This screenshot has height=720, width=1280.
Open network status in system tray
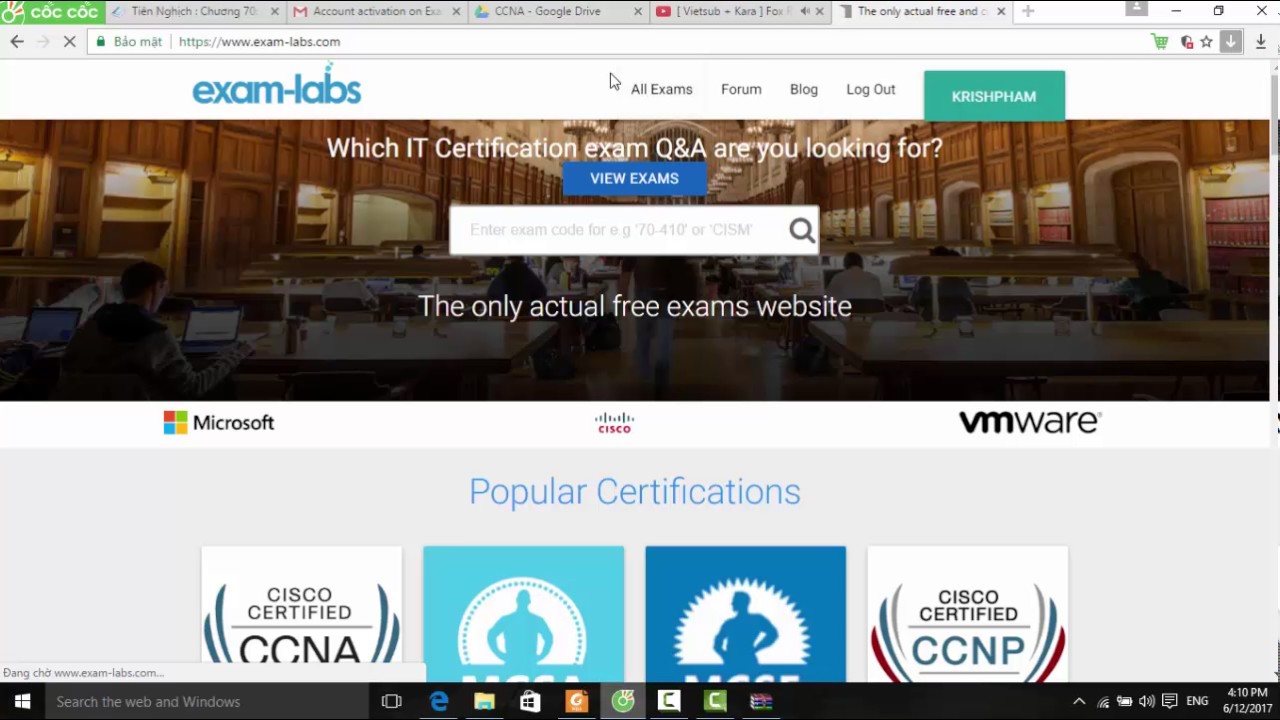(1103, 701)
